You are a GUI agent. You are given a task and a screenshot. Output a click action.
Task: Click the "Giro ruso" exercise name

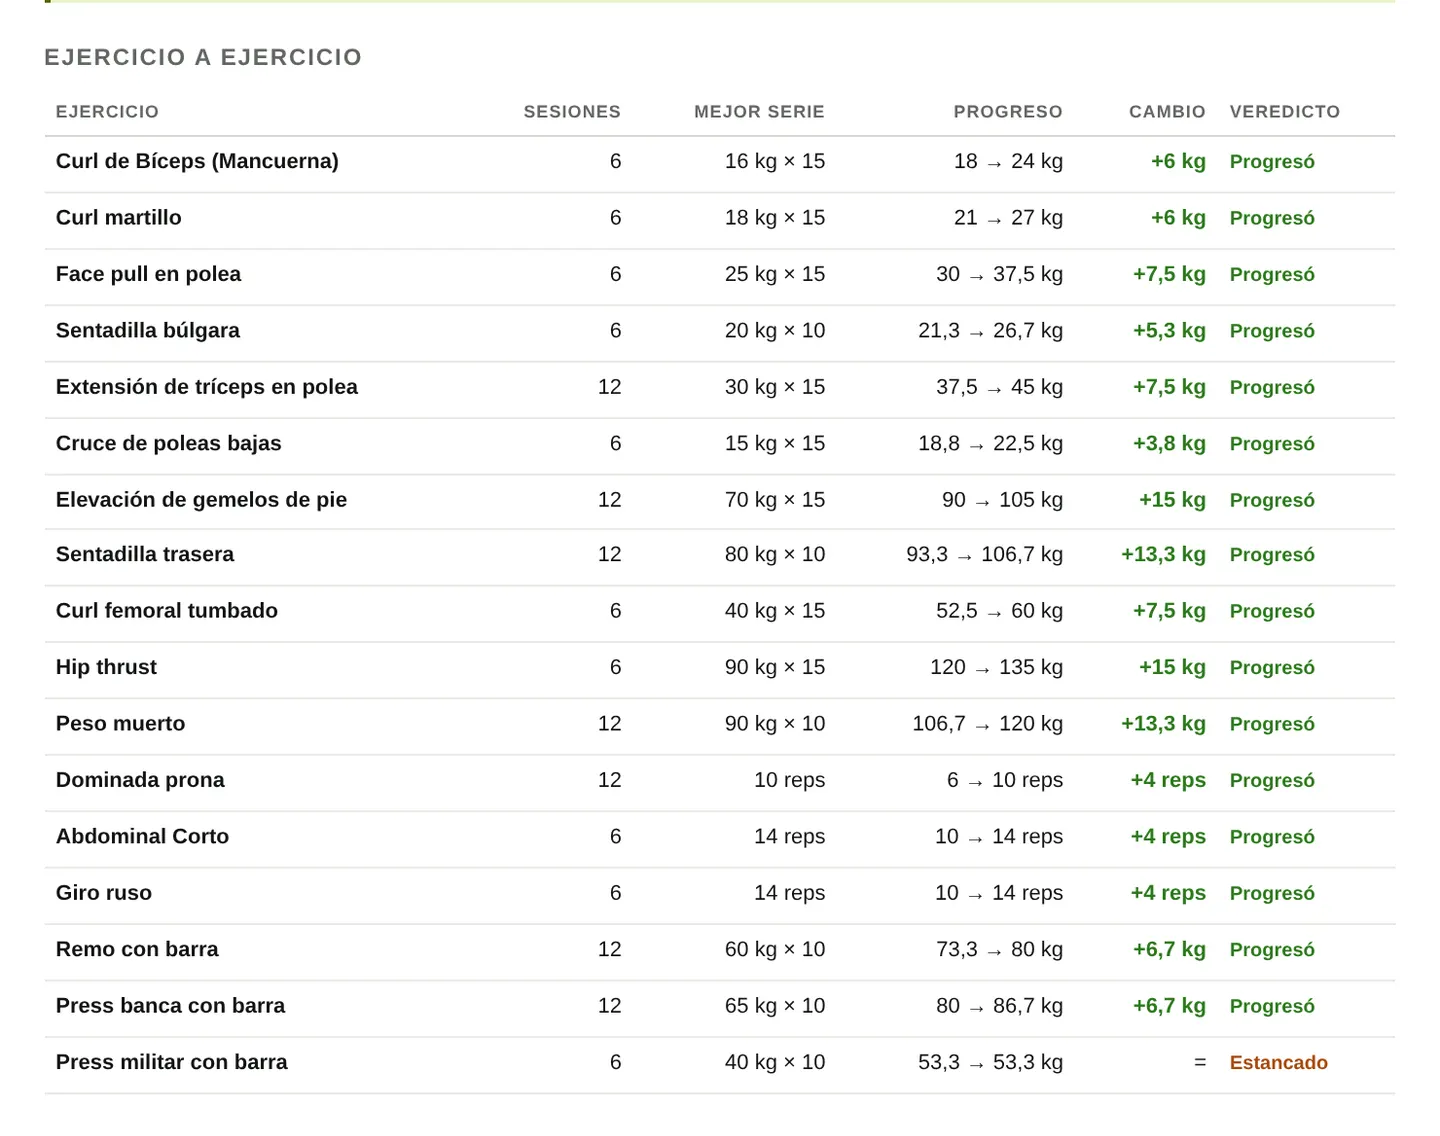[104, 893]
